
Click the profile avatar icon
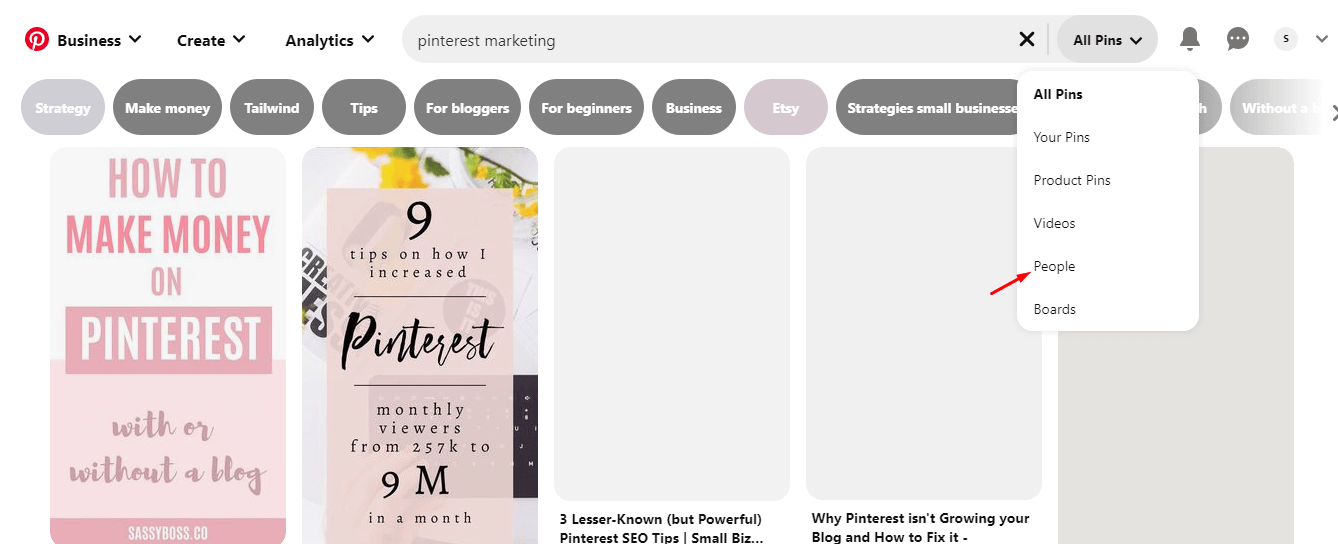coord(1286,39)
